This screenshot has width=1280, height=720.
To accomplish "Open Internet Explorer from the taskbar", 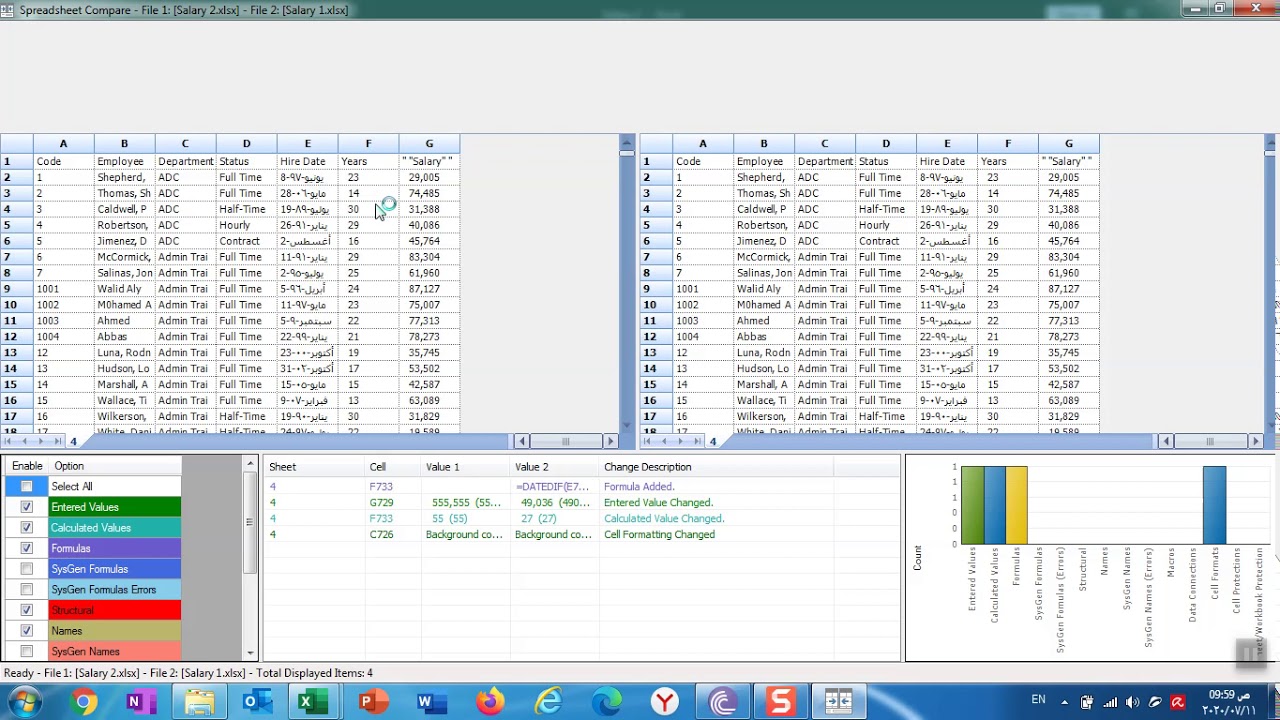I will pos(548,702).
